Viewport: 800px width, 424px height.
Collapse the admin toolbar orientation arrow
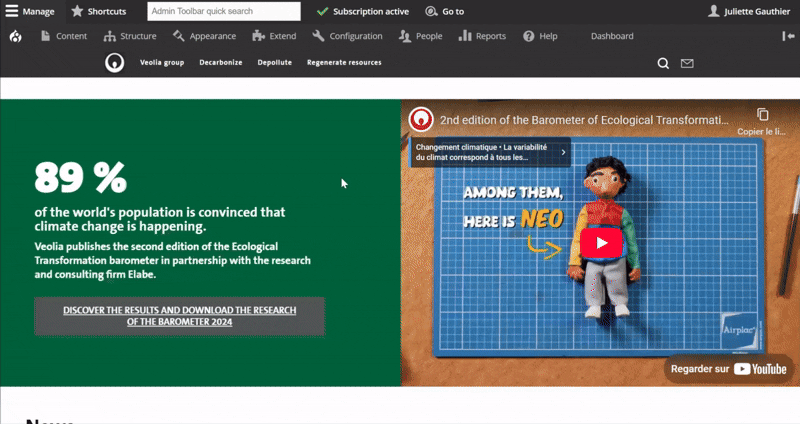tap(787, 36)
